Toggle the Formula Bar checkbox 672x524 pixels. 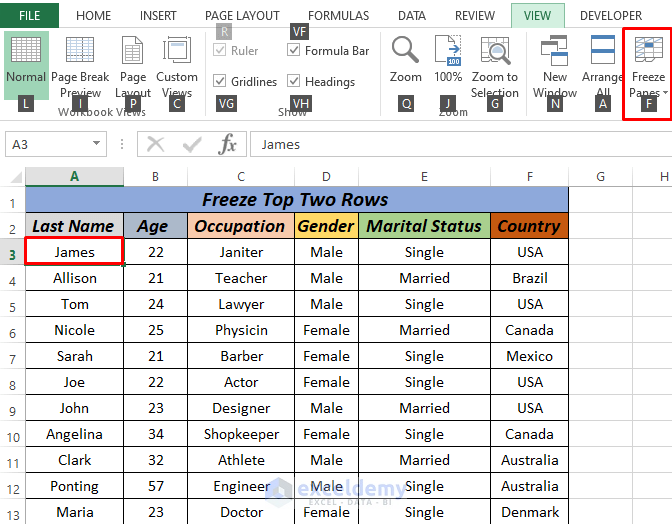[294, 50]
